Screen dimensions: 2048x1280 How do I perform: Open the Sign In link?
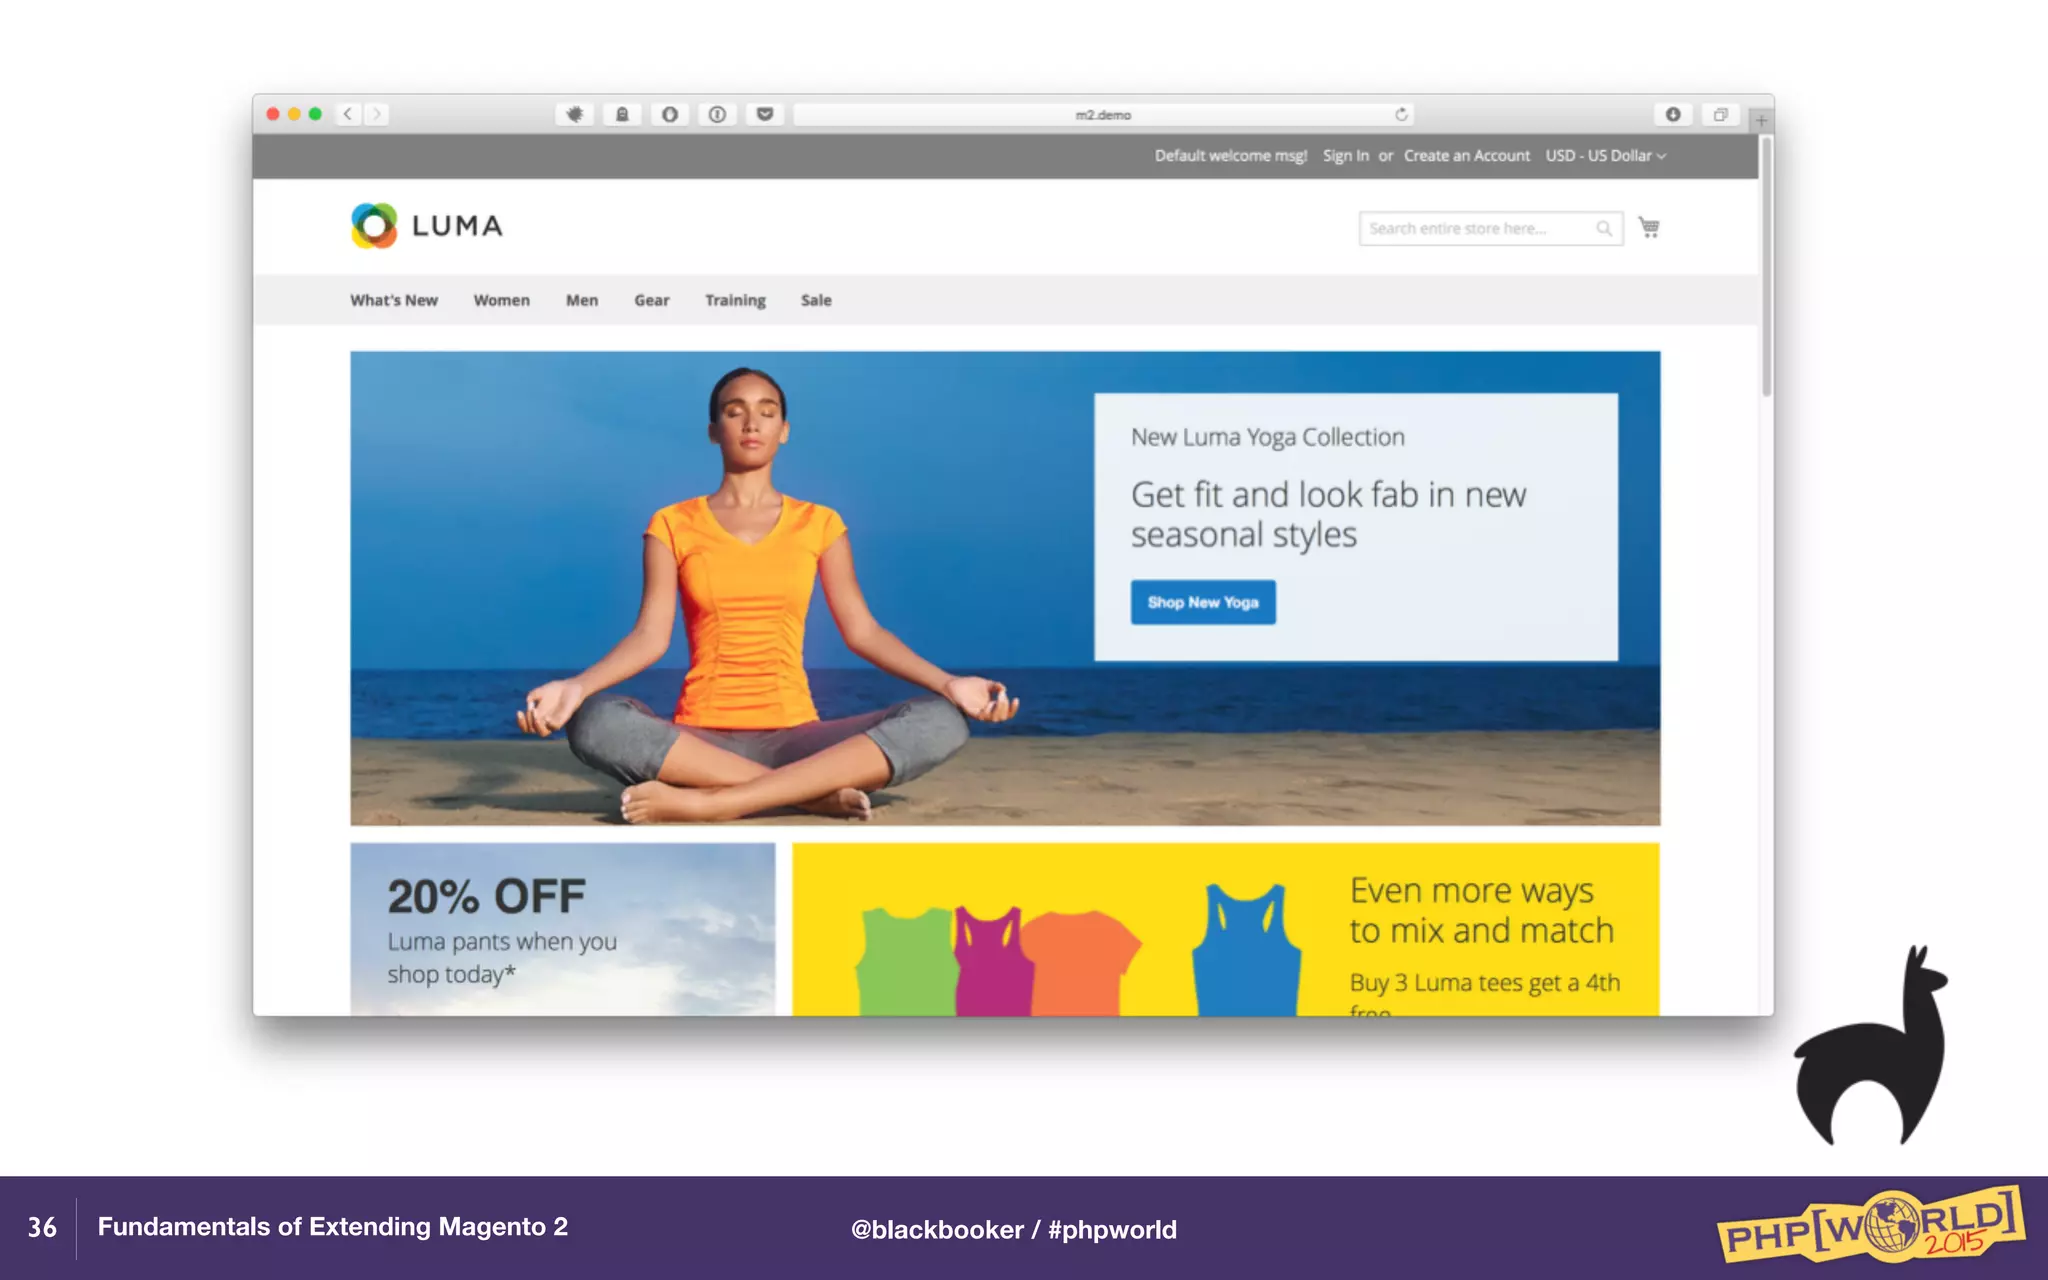[x=1346, y=156]
